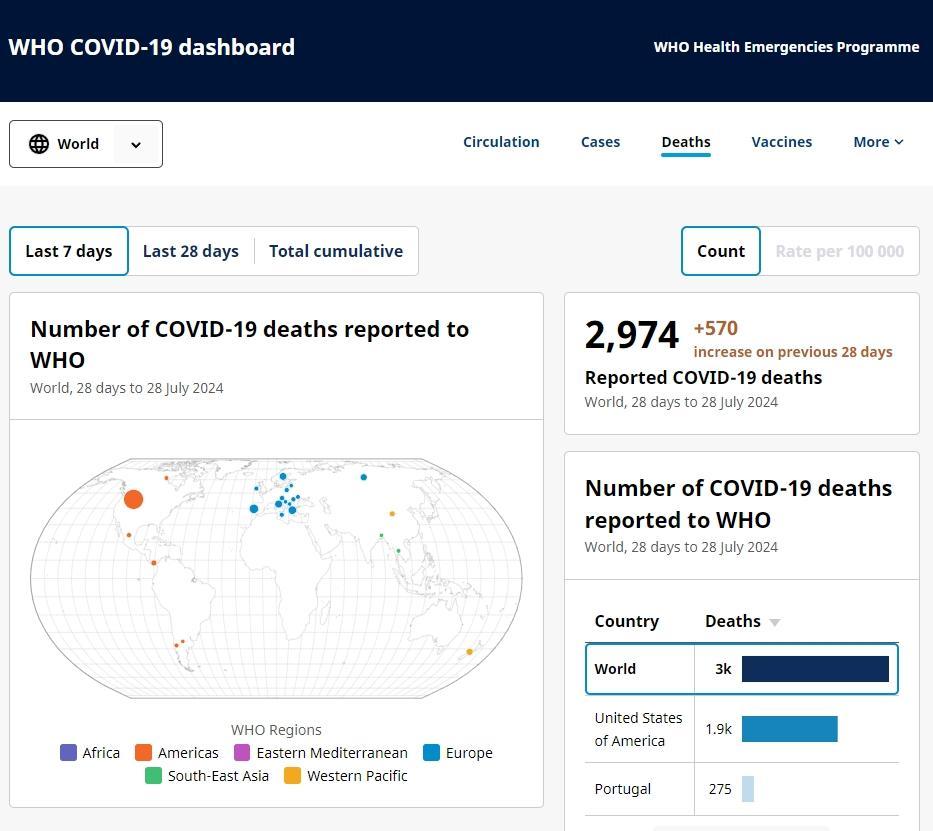Click the Americas orange legend swatch

143,753
